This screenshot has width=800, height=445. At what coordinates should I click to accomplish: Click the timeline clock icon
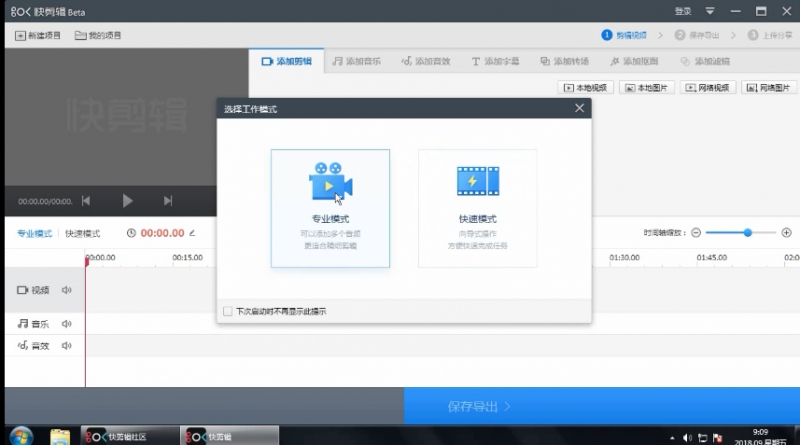click(x=131, y=233)
